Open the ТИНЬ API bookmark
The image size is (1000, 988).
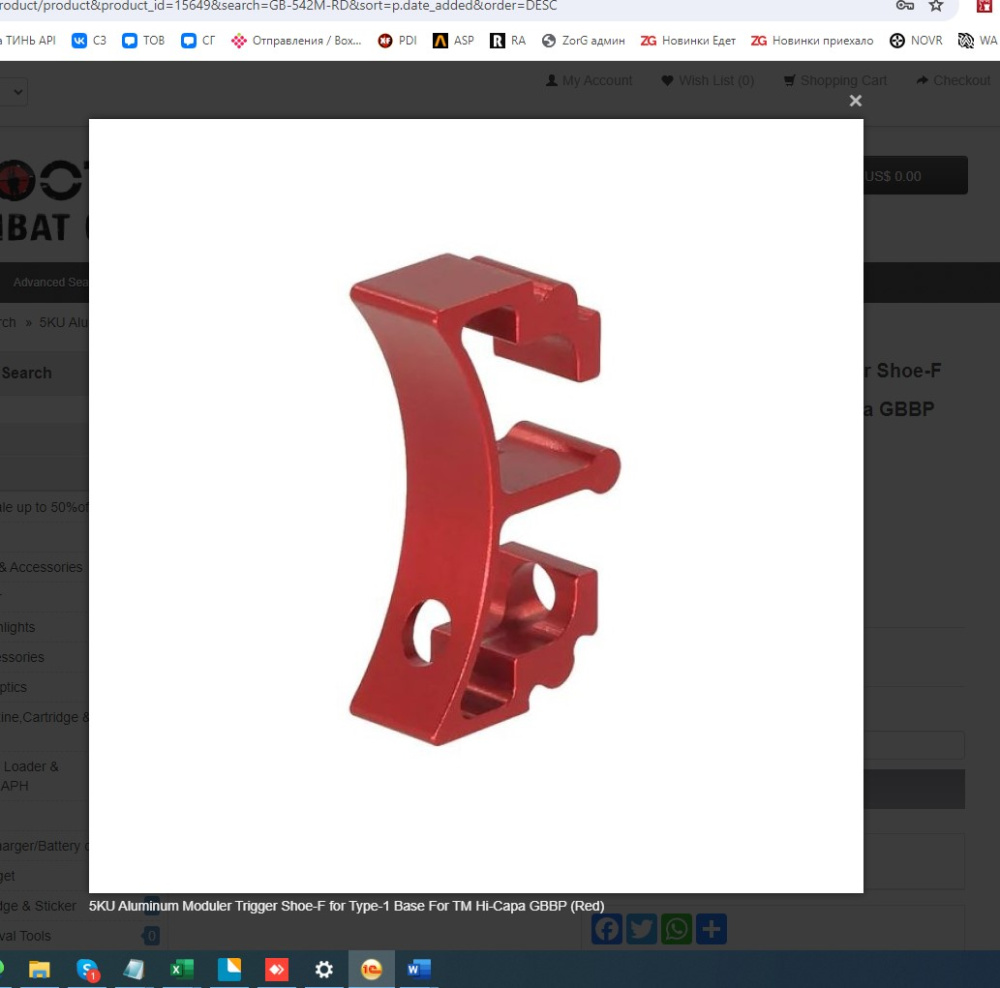28,41
